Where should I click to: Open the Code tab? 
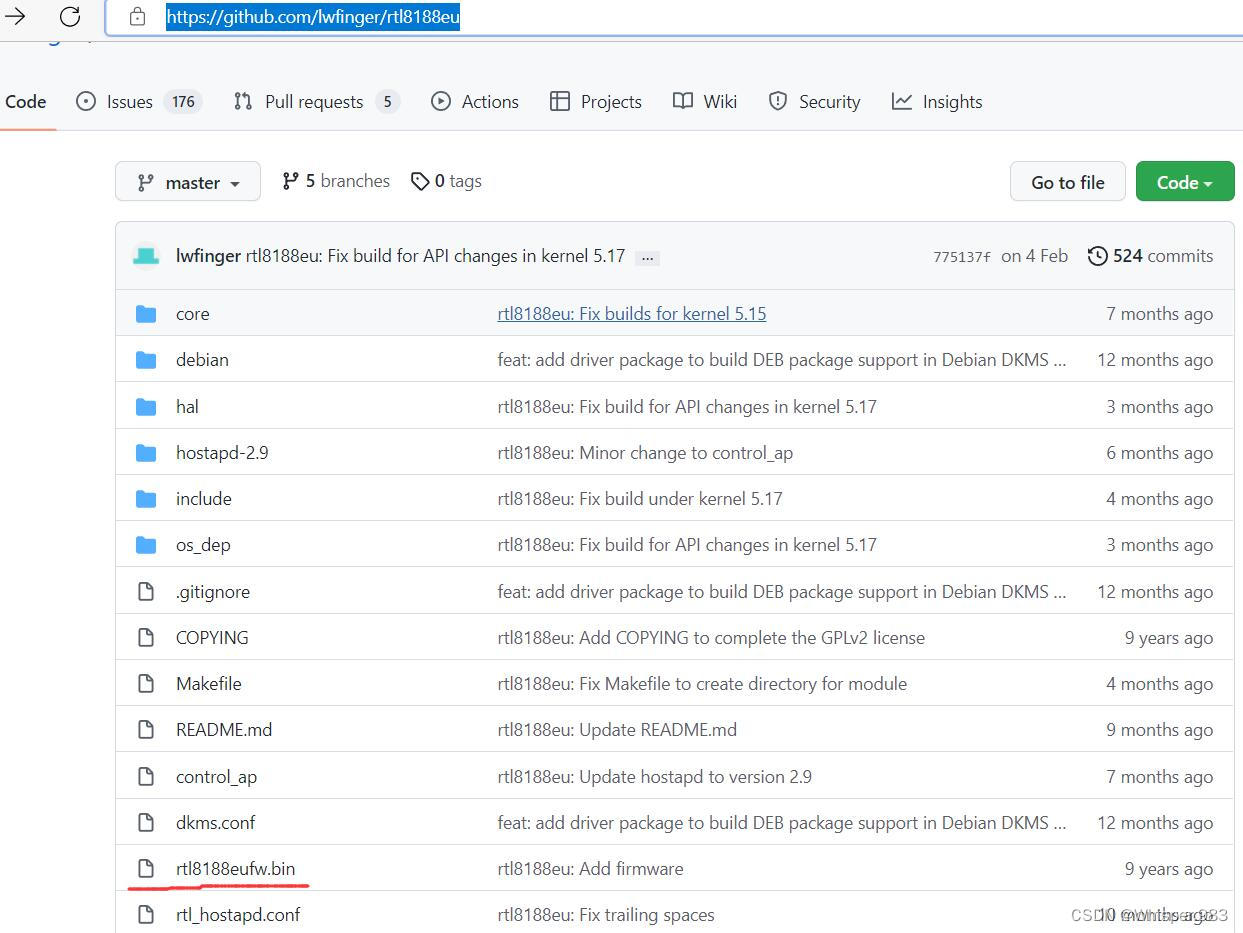click(25, 101)
